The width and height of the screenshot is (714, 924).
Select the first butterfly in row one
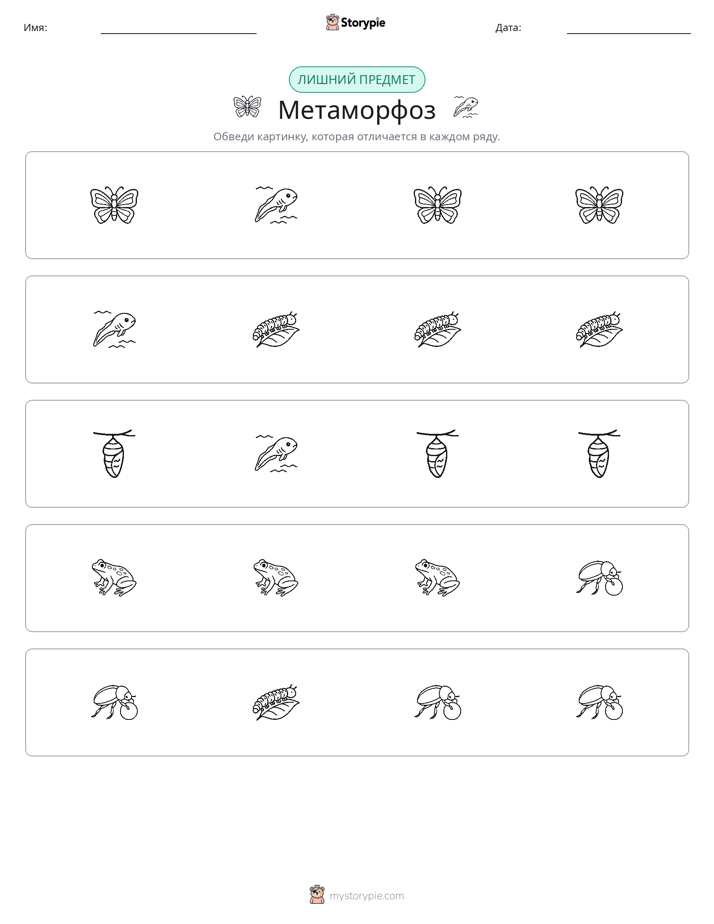point(114,205)
